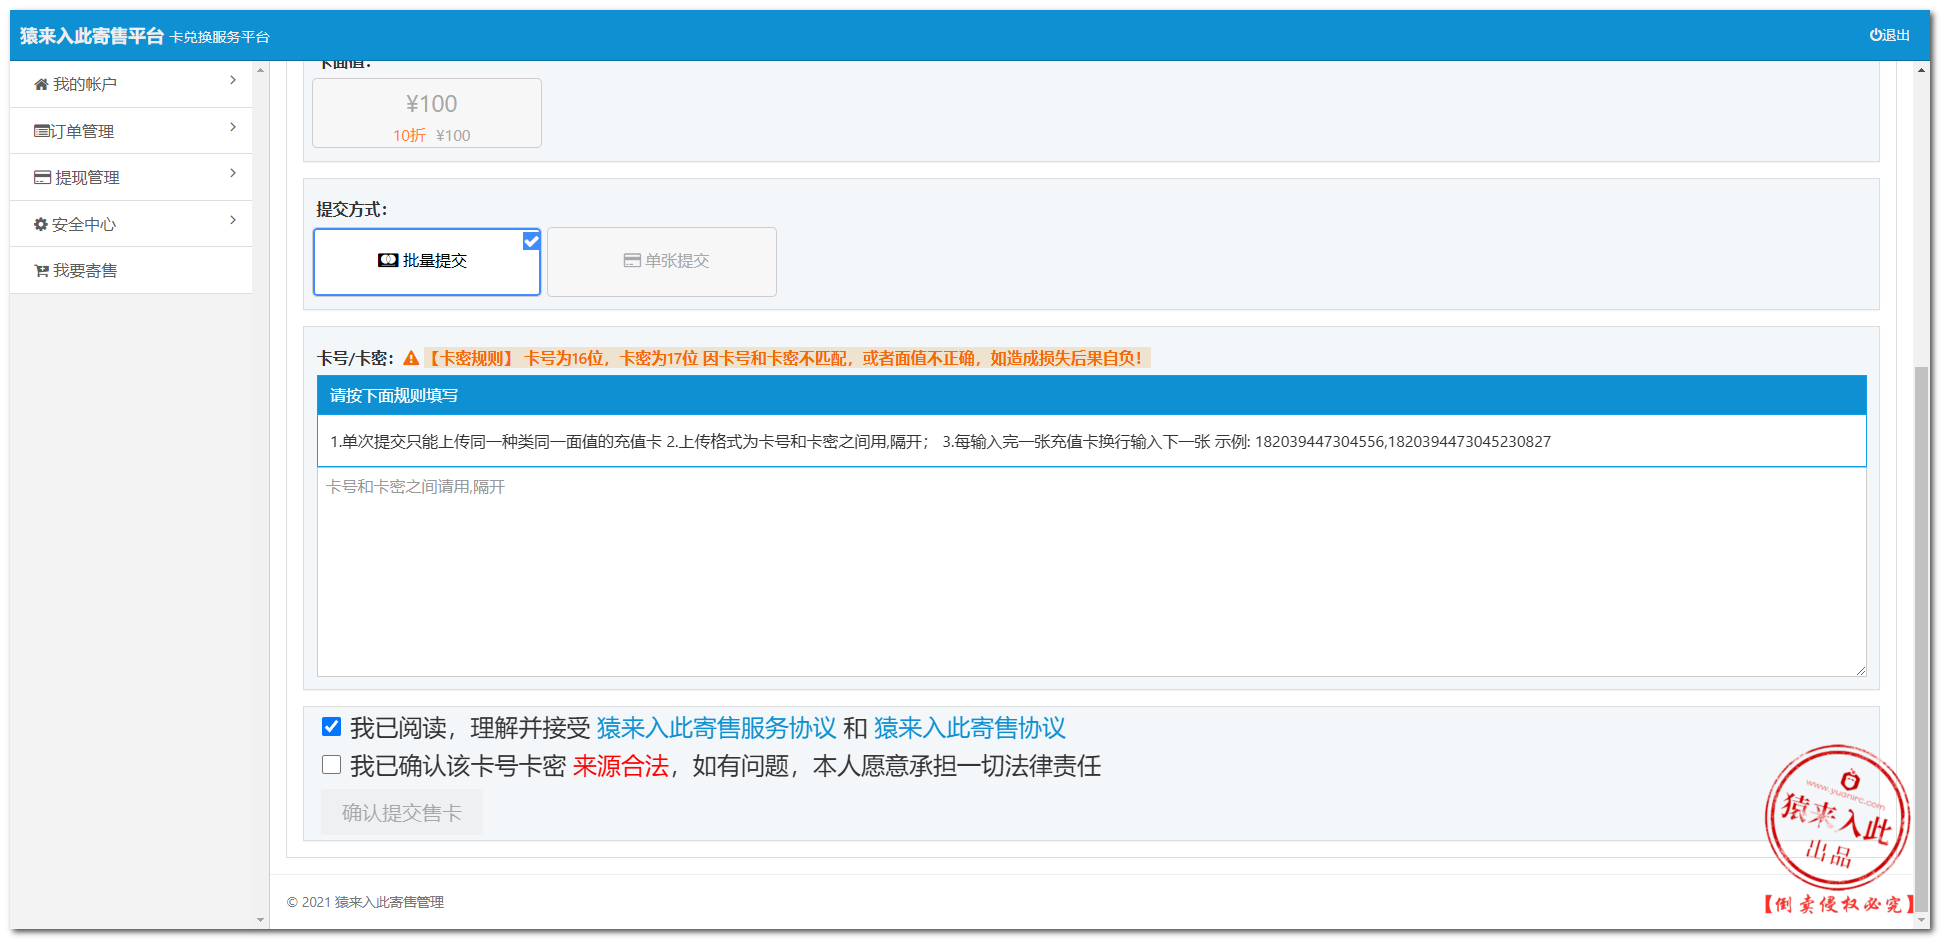Click the home icon beside 我的帐户
The image size is (1941, 940).
click(x=41, y=85)
